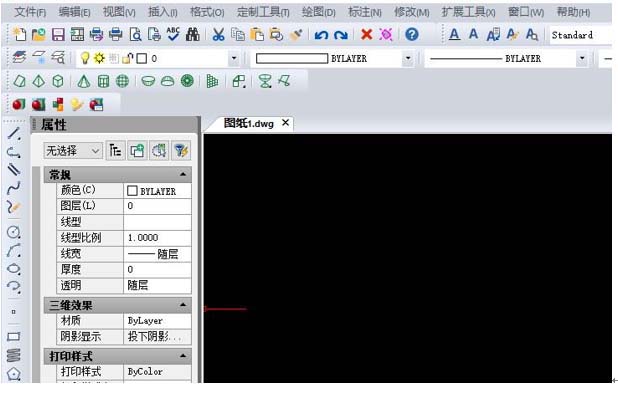Open the layer 0 dropdown arrow

pos(234,58)
